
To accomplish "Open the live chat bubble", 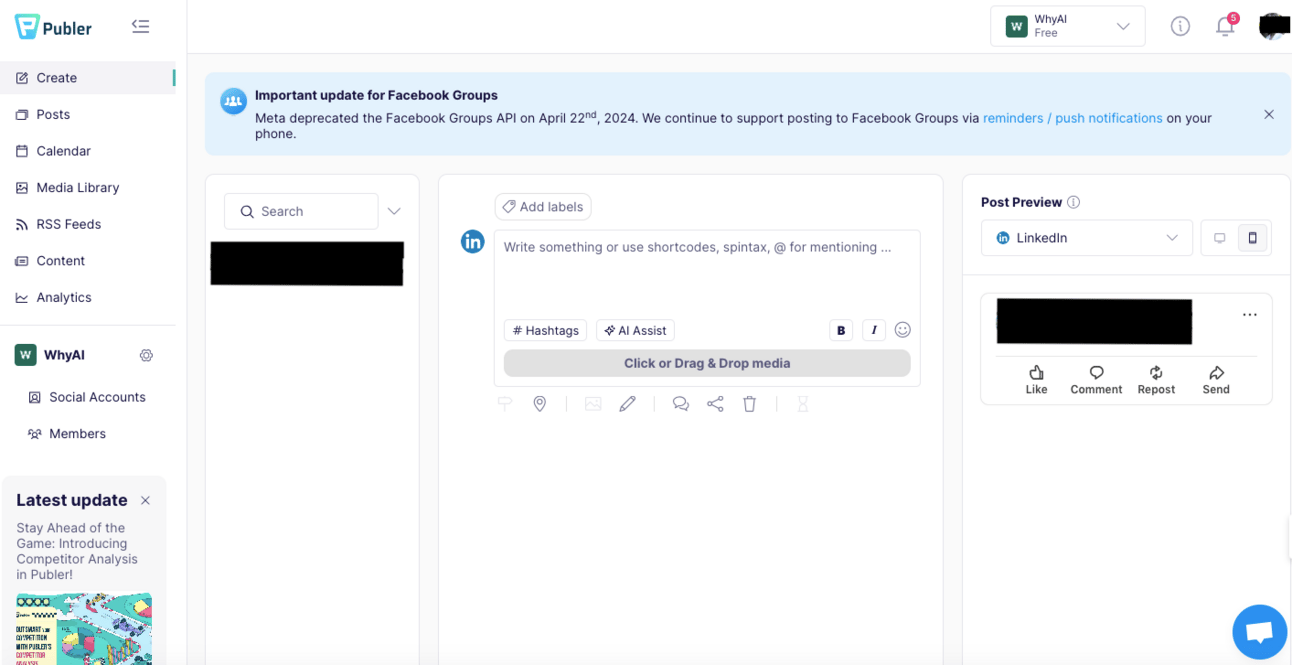I will pyautogui.click(x=1259, y=632).
